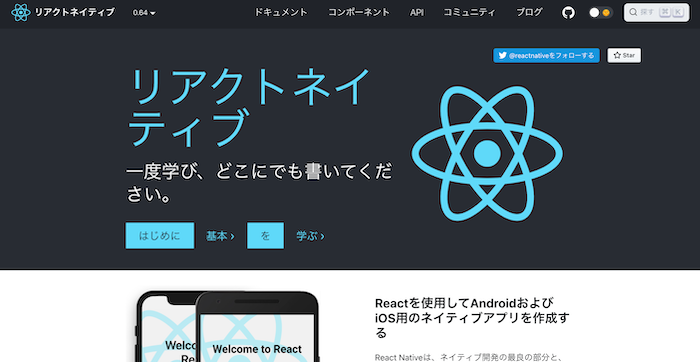The width and height of the screenshot is (700, 362).
Task: Follow @reactnative on Twitter button
Action: click(x=546, y=55)
